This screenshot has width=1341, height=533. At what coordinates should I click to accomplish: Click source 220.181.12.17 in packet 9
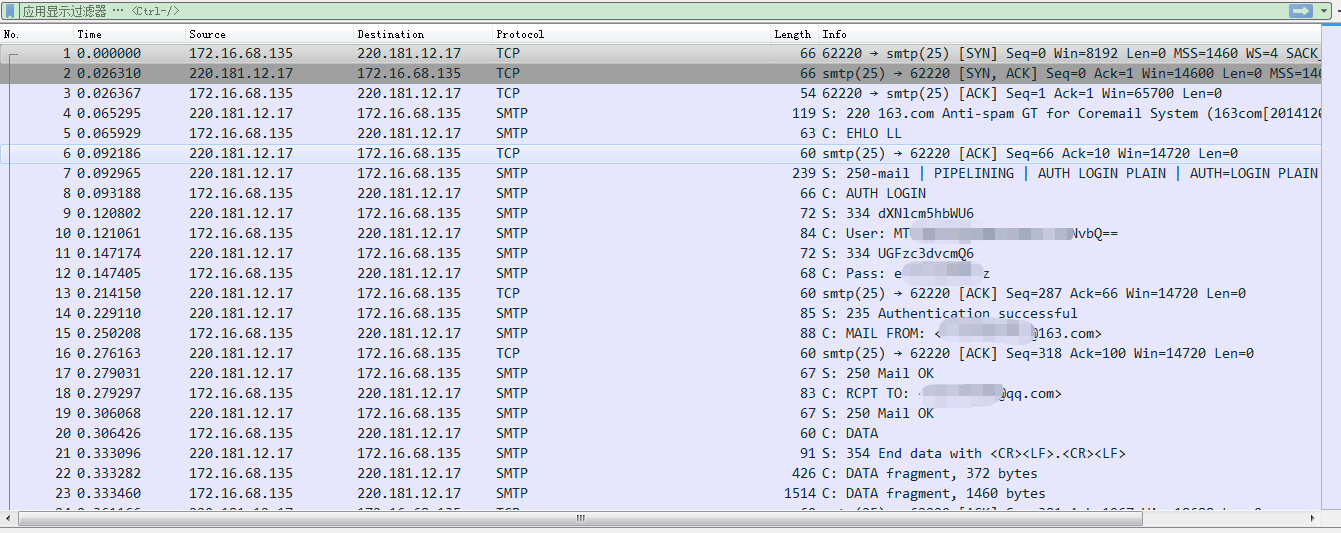tap(241, 213)
